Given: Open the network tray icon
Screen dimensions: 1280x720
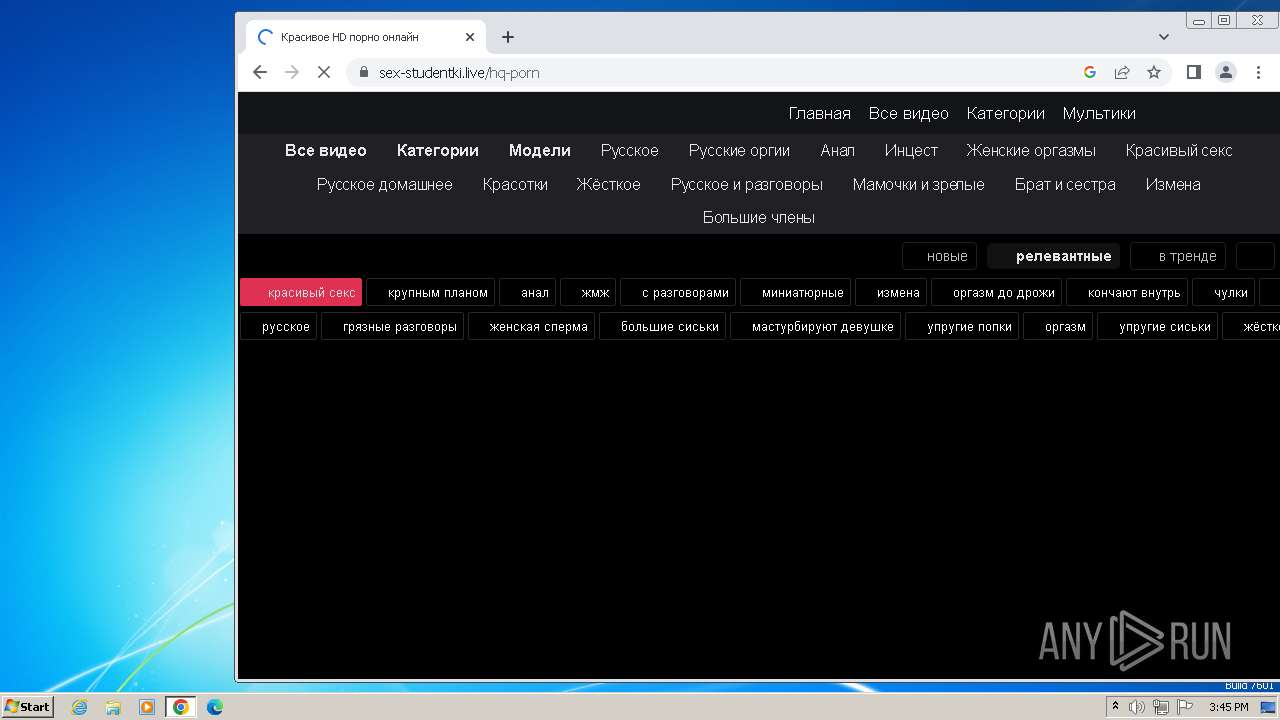Looking at the screenshot, I should tap(1161, 707).
